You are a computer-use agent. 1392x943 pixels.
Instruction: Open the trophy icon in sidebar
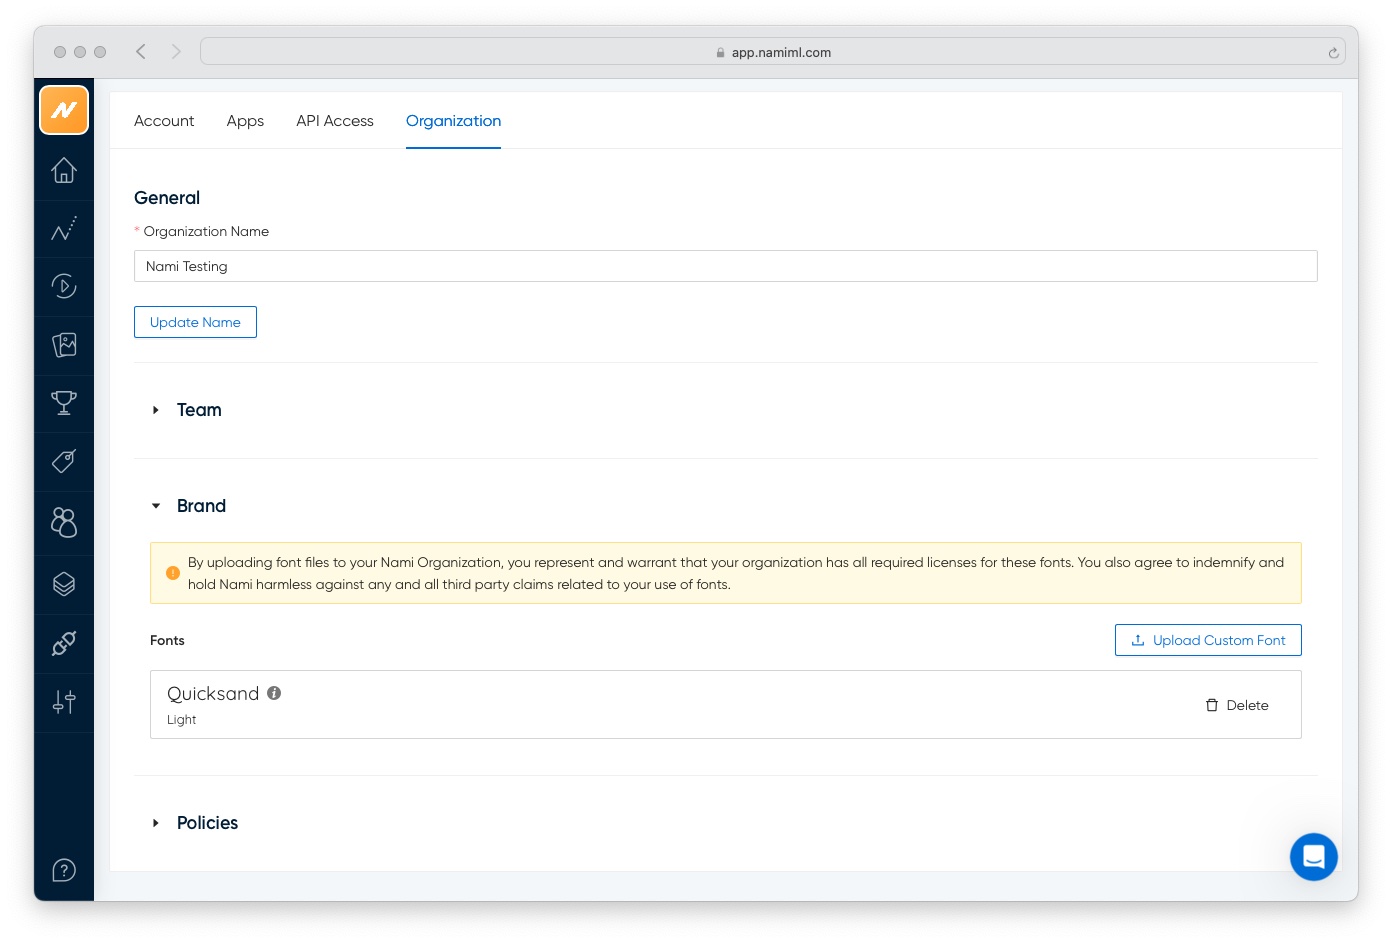64,403
